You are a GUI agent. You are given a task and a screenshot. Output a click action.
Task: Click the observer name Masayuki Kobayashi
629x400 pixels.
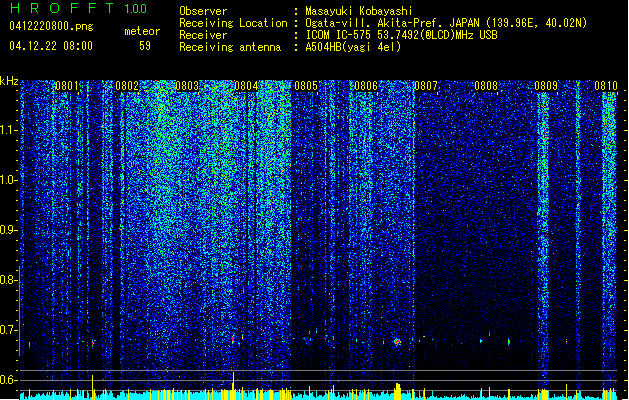pos(359,11)
